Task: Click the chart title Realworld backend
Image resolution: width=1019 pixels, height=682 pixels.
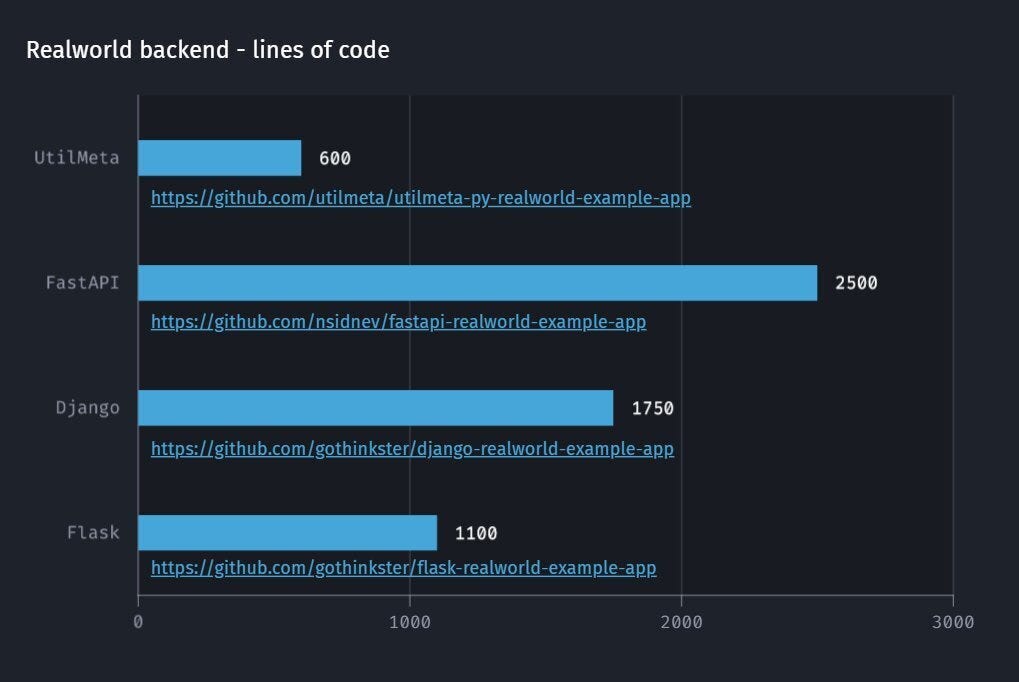Action: (x=209, y=49)
